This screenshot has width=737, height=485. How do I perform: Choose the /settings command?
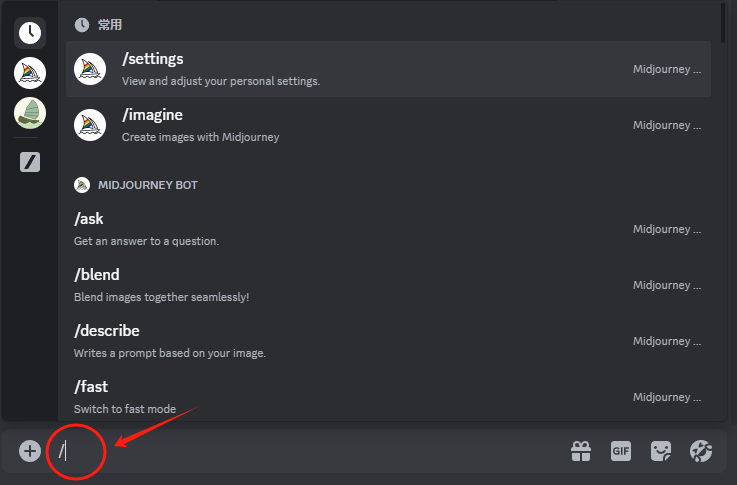[388, 69]
